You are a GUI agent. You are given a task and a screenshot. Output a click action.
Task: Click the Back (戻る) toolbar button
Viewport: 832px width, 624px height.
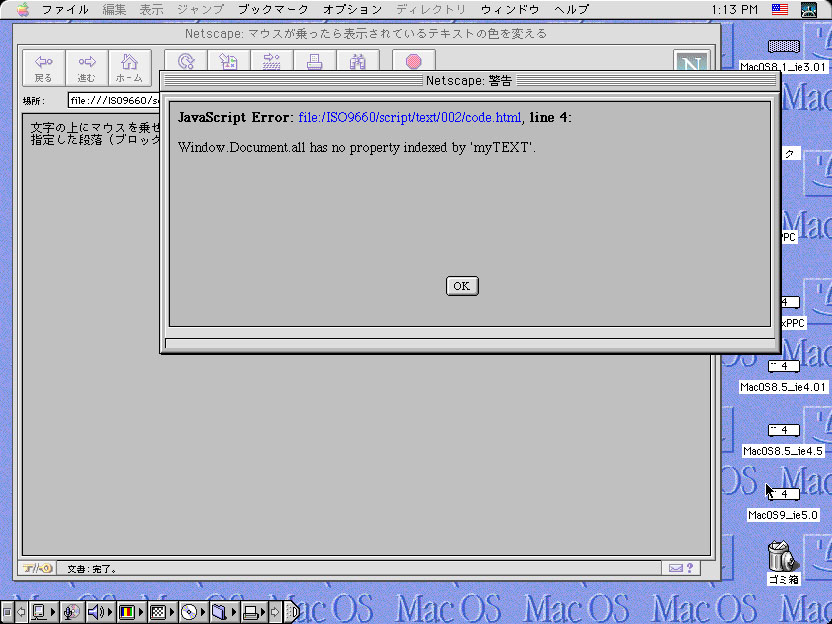coord(44,68)
